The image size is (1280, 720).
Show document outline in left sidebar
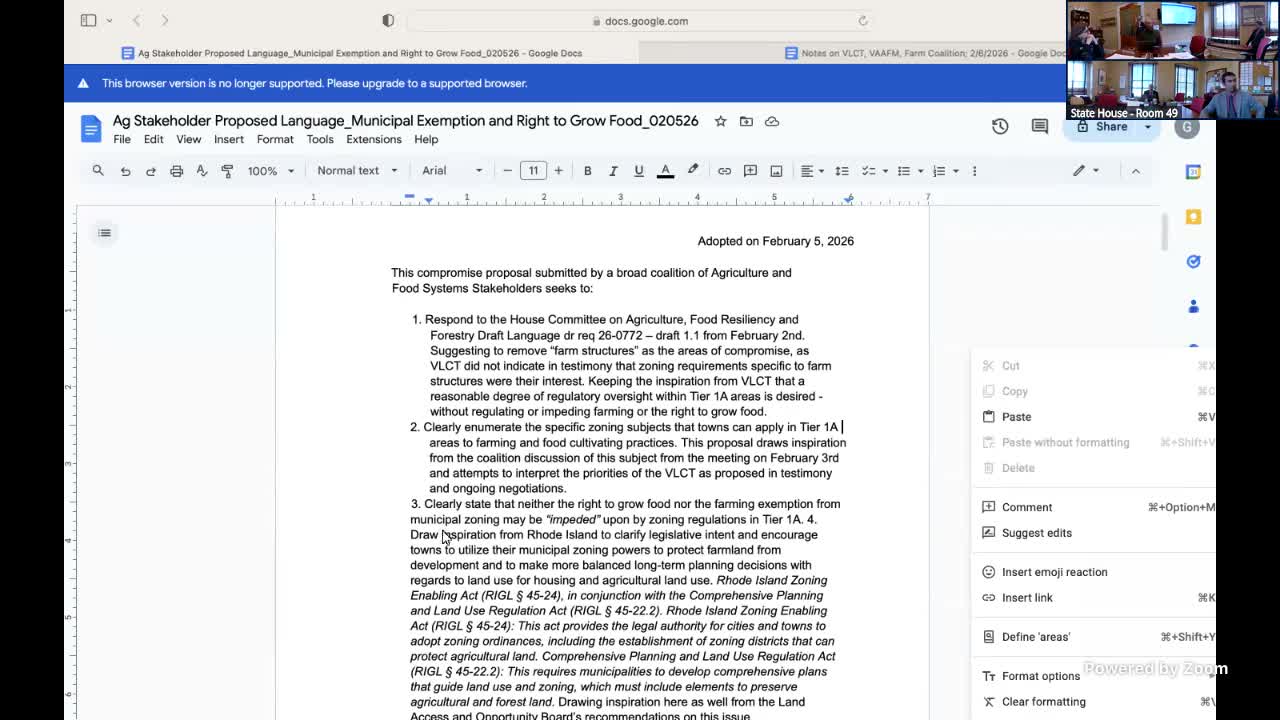click(x=104, y=233)
